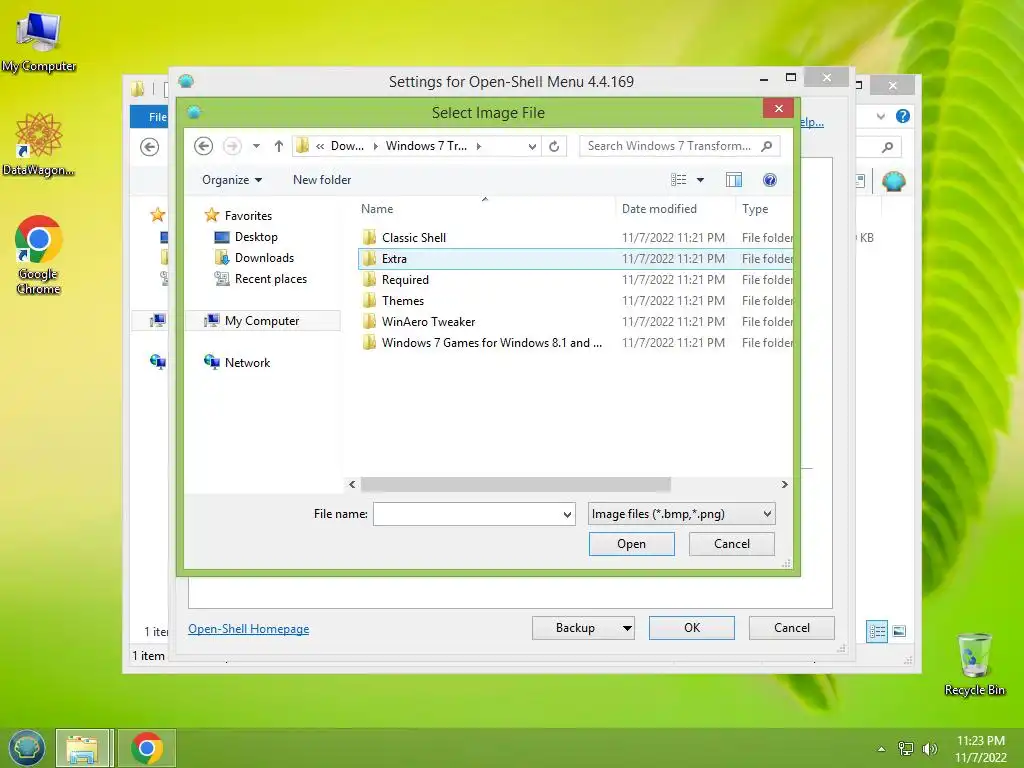Click the Back arrow in Select Image File dialog
Image resolution: width=1024 pixels, height=768 pixels.
(203, 146)
